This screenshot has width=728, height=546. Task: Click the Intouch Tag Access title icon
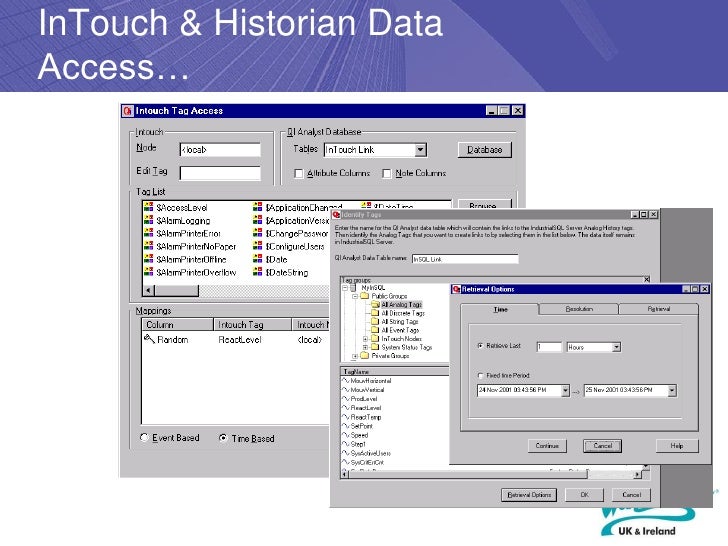click(128, 111)
